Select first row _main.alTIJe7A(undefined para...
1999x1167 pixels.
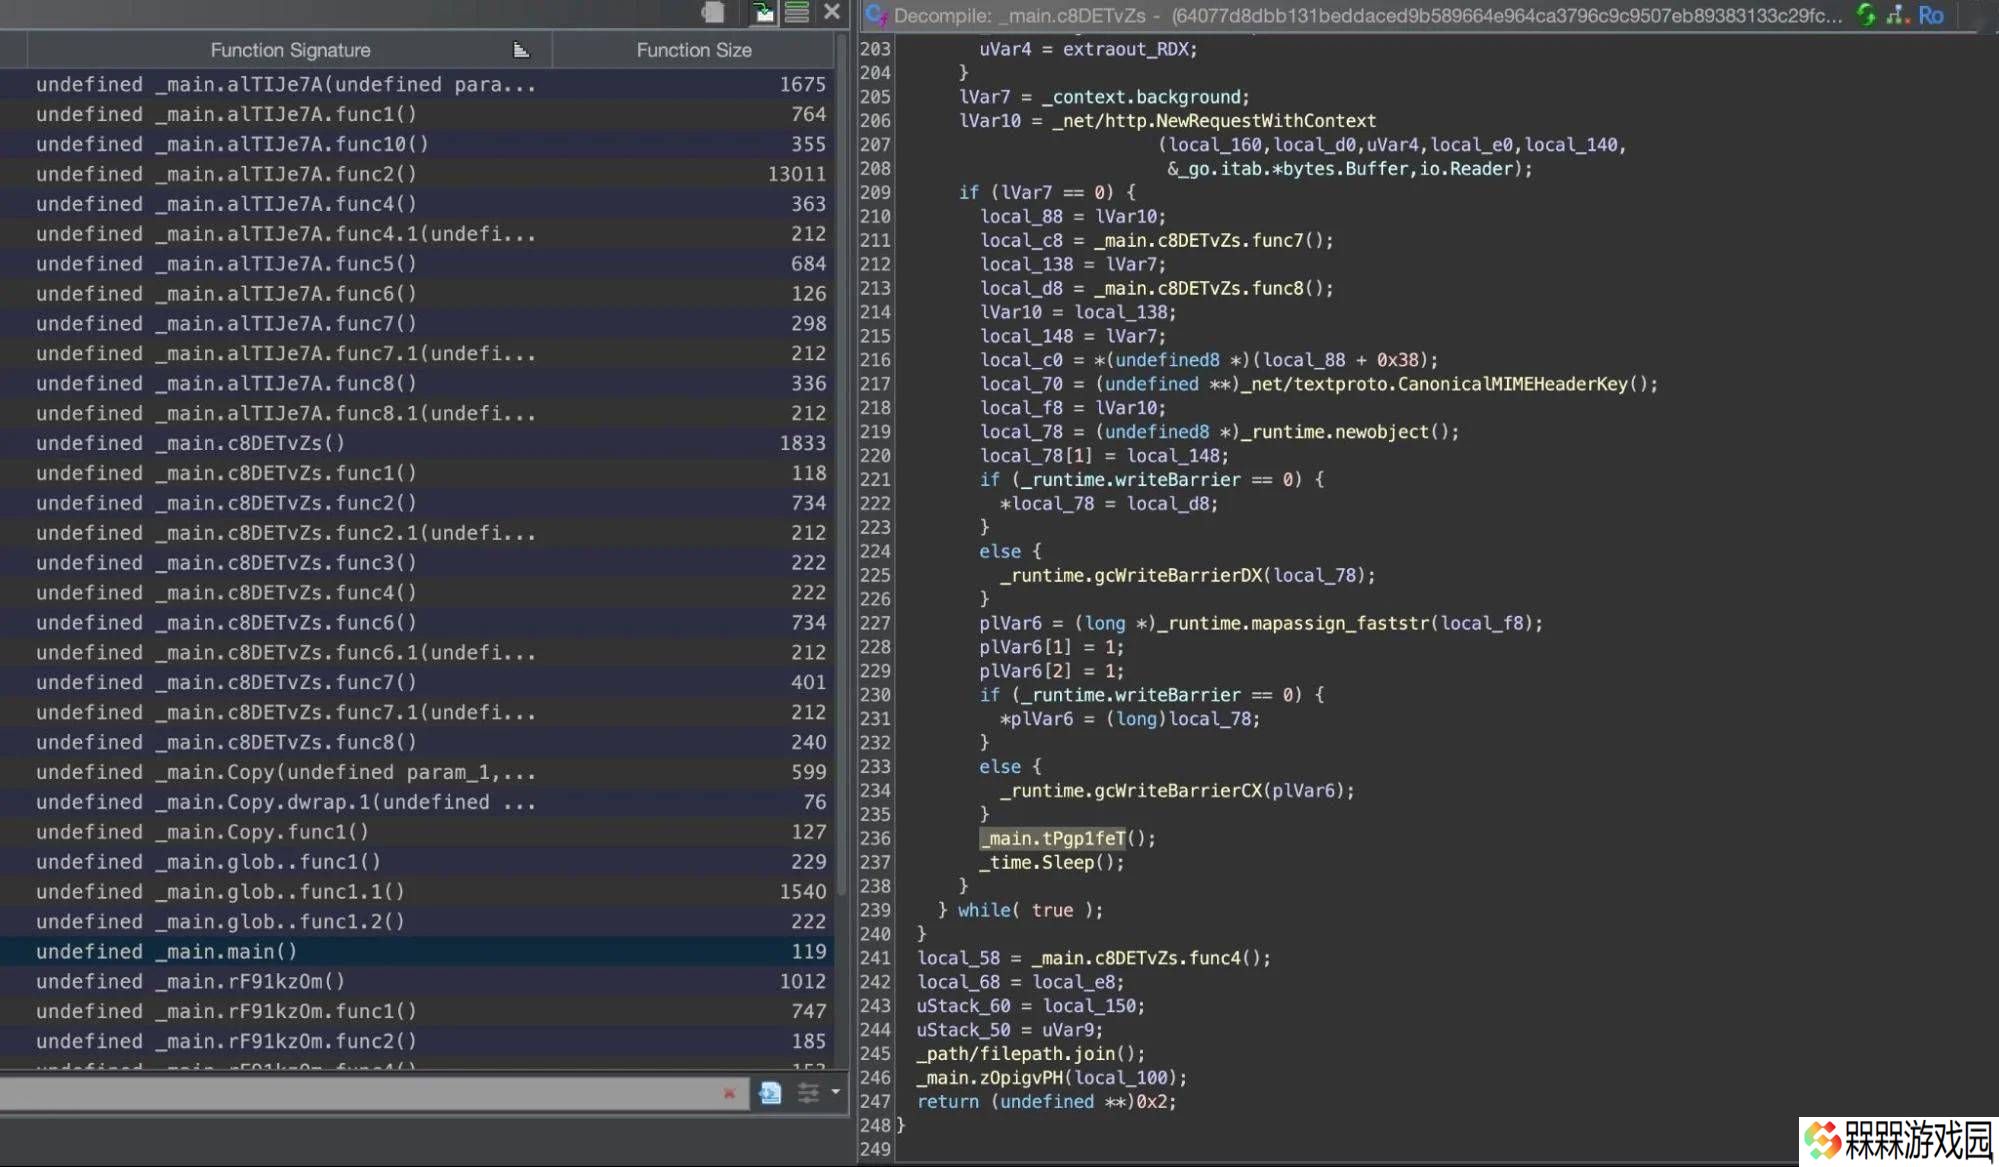pyautogui.click(x=417, y=84)
